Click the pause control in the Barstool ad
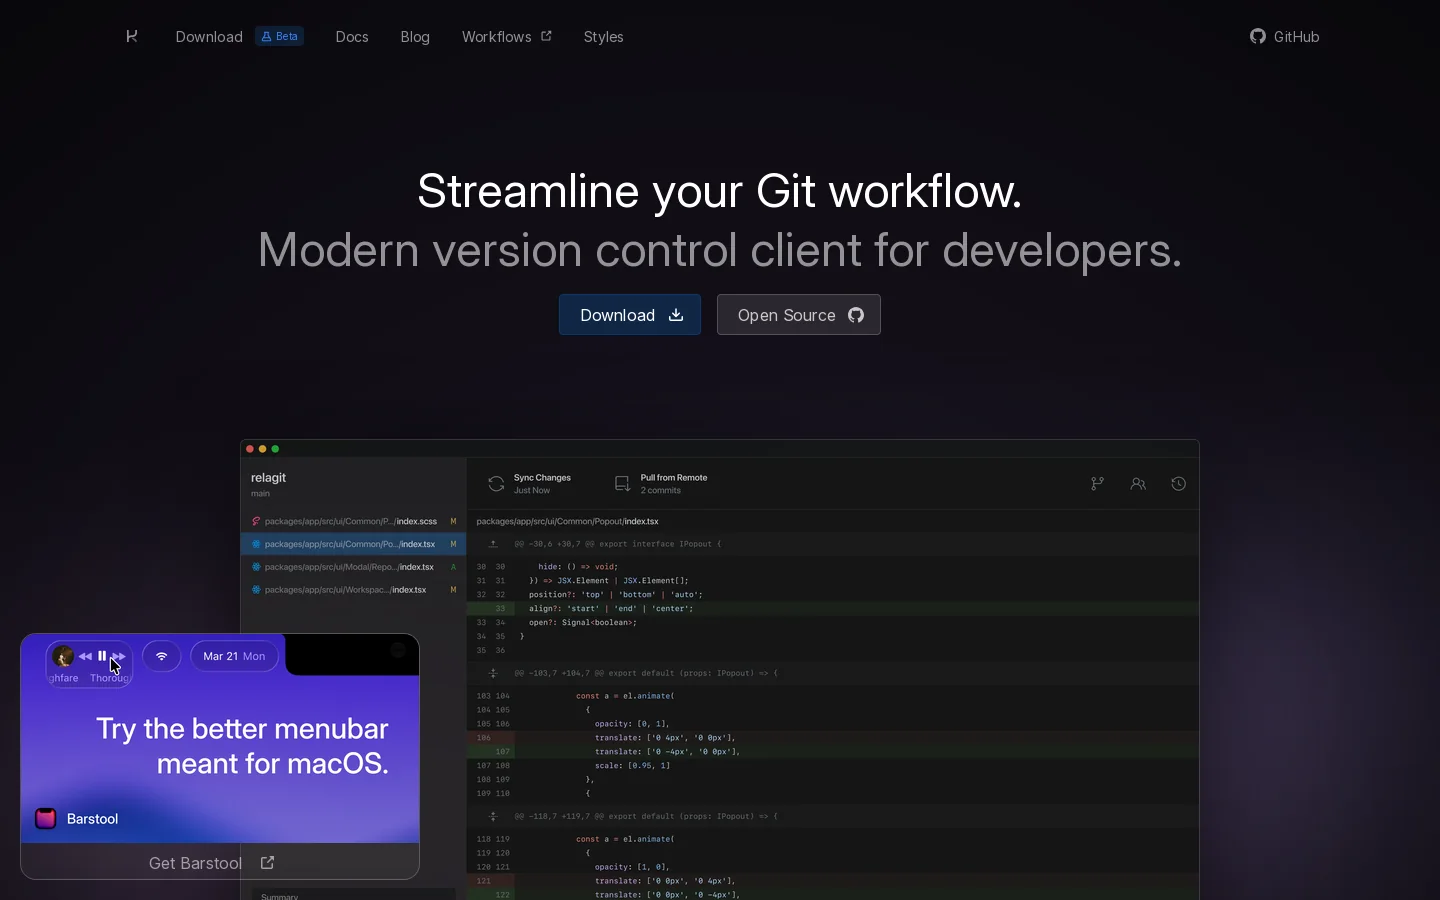The width and height of the screenshot is (1440, 900). point(102,656)
